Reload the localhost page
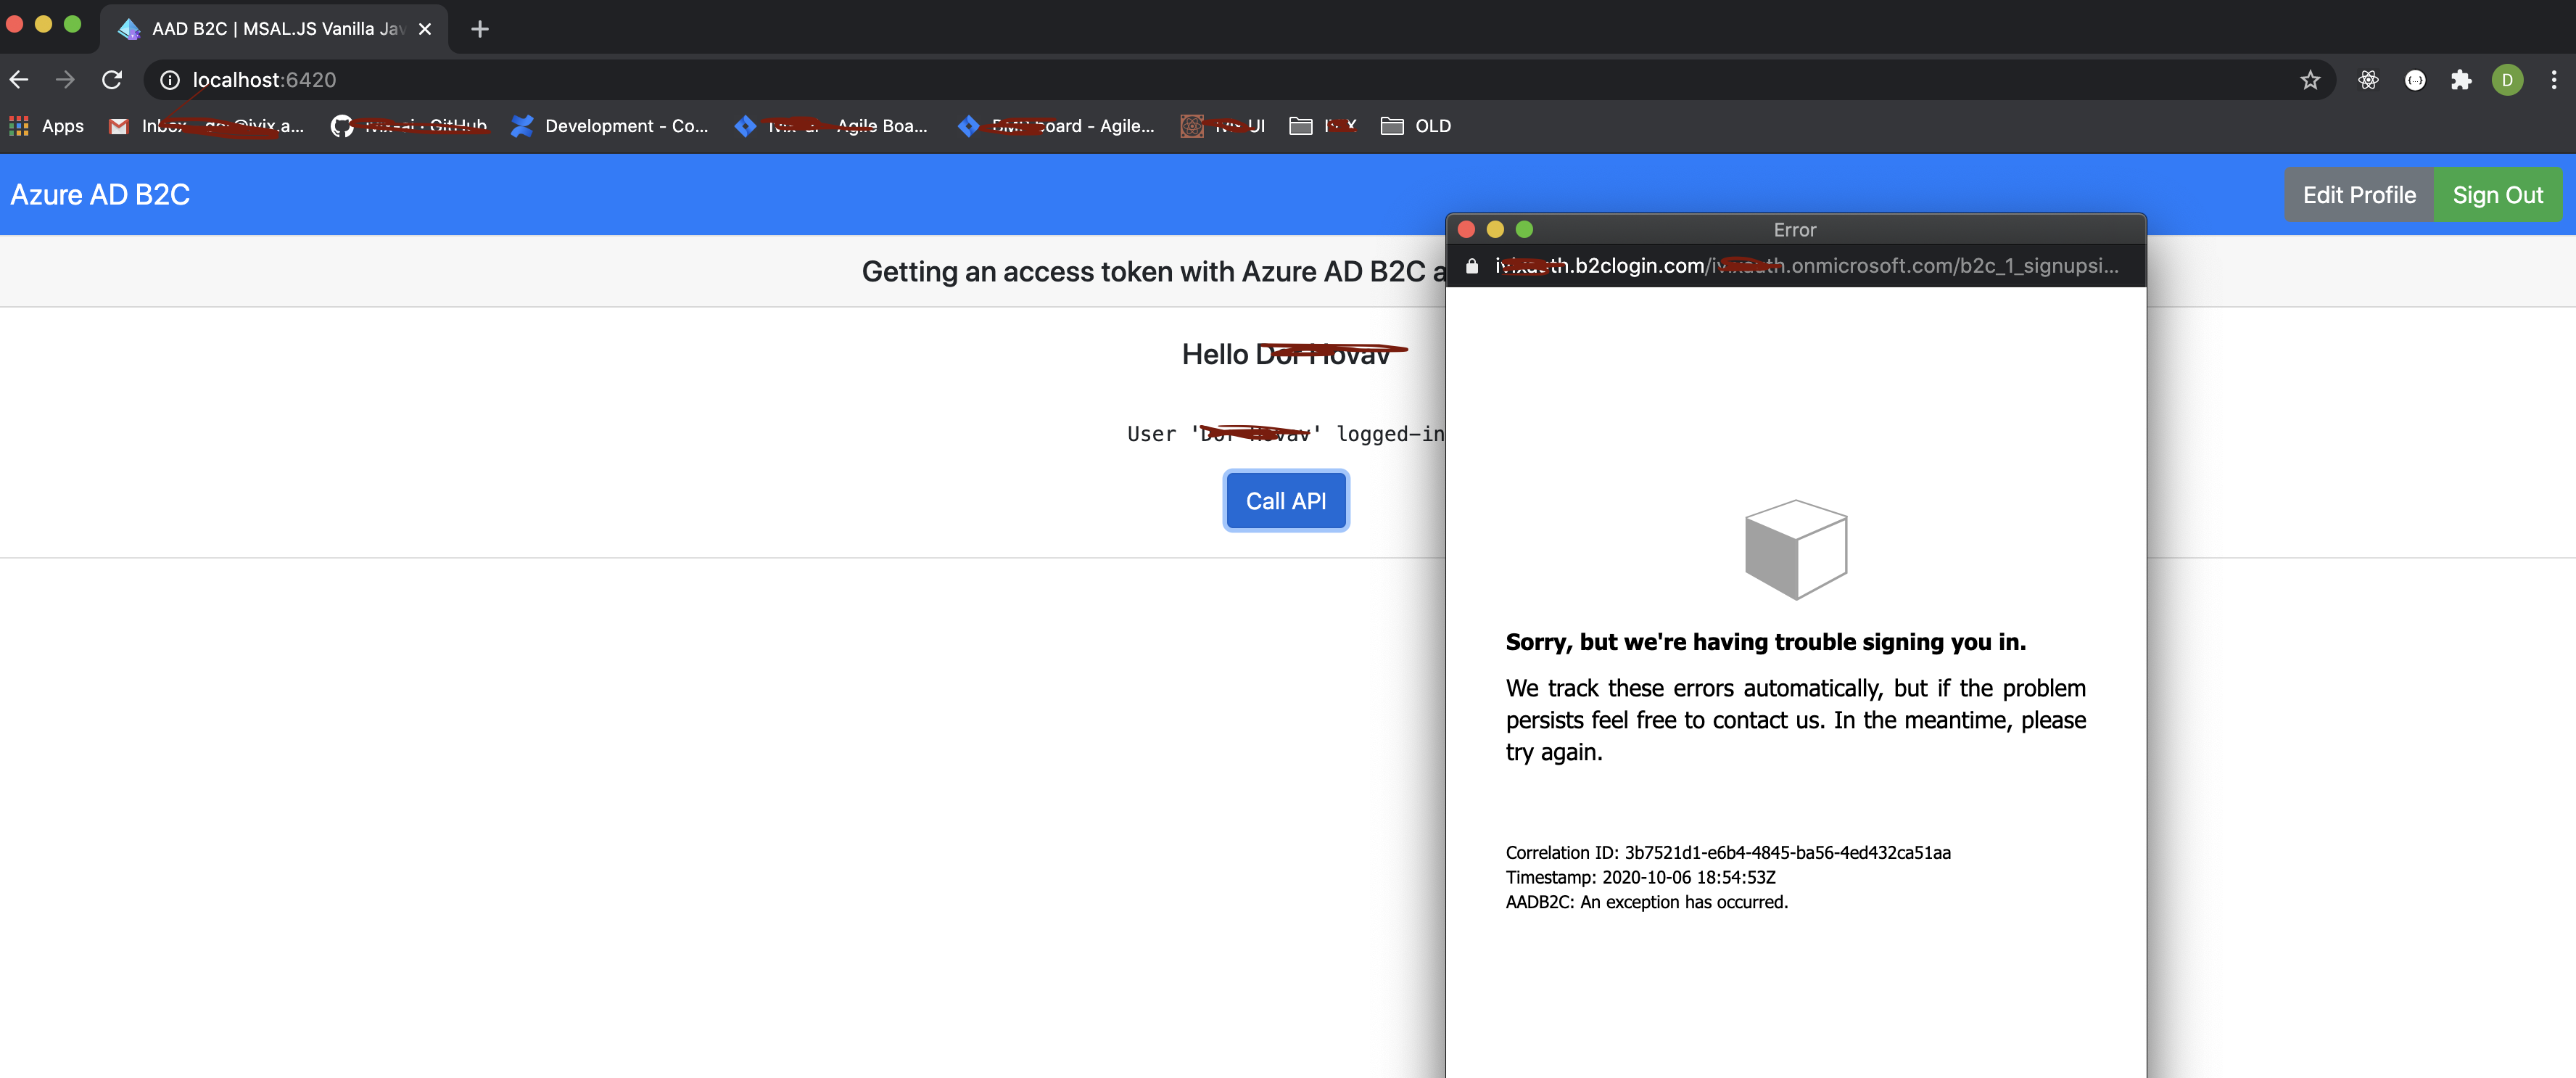Screen dimensions: 2576x1078 [112, 80]
